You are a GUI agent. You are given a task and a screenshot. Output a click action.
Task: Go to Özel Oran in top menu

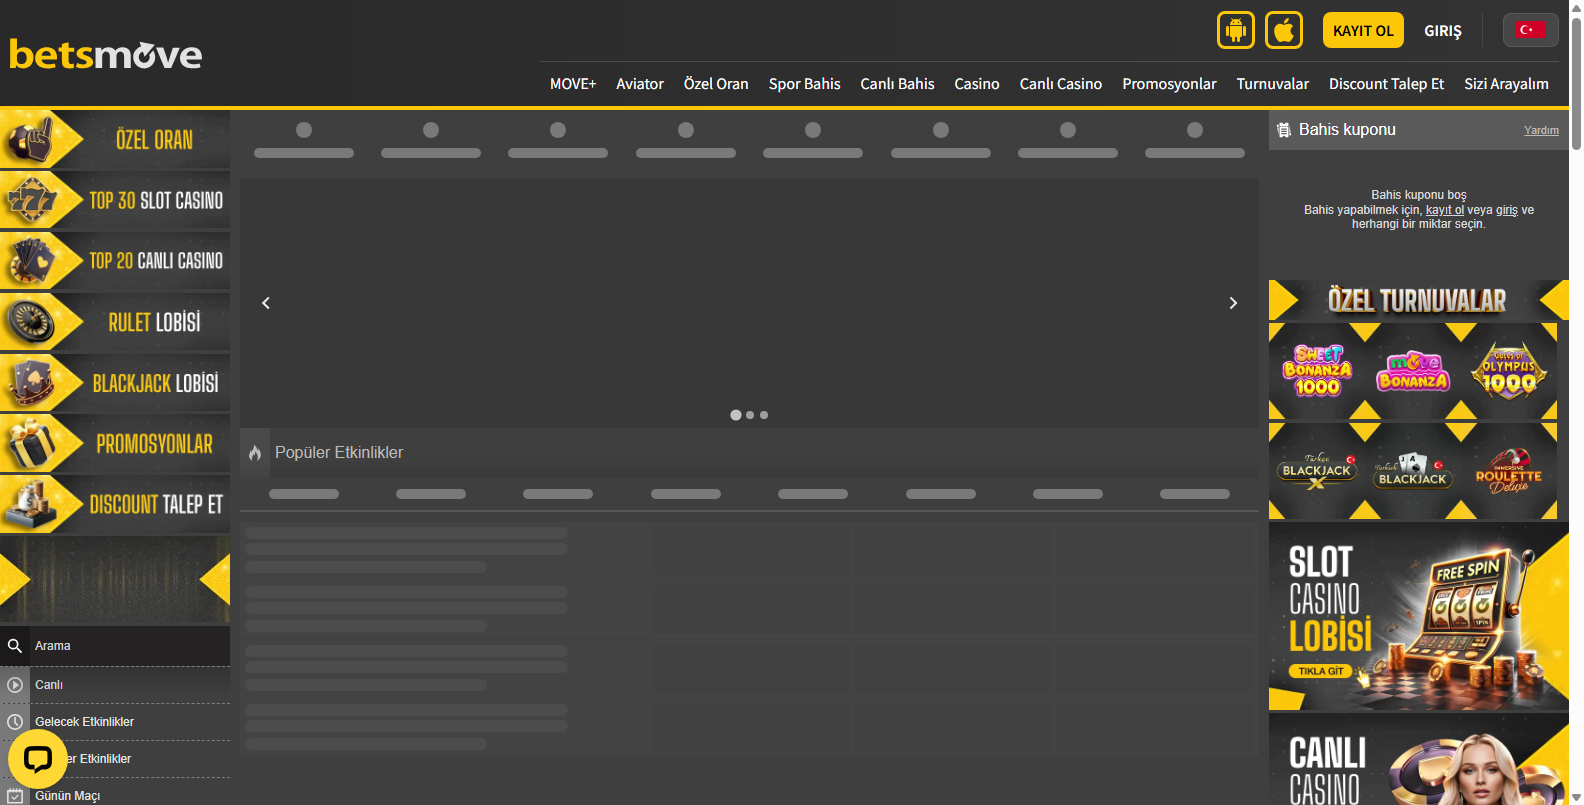tap(716, 84)
